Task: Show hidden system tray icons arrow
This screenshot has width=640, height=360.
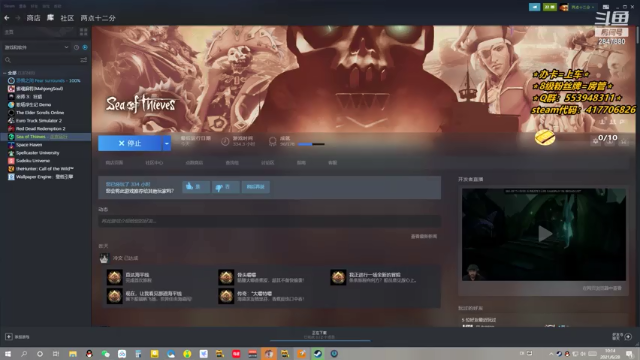Action: coord(551,354)
